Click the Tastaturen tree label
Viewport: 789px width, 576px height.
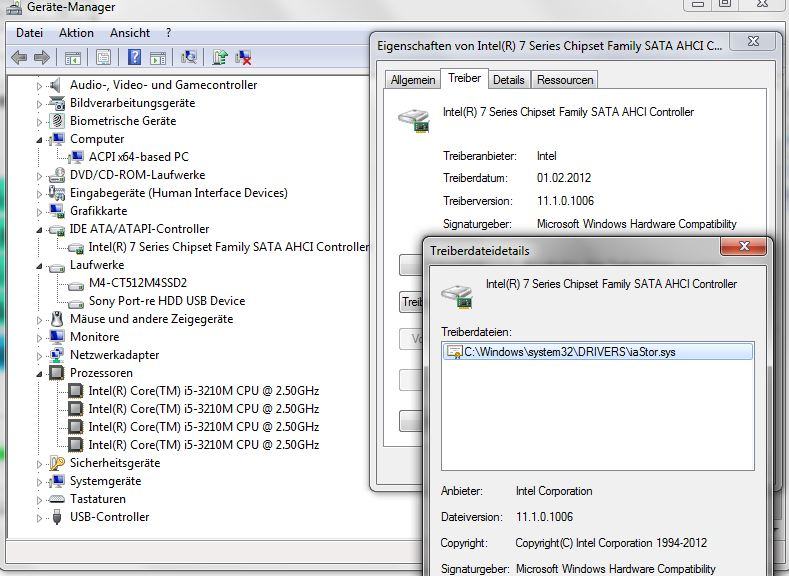98,499
